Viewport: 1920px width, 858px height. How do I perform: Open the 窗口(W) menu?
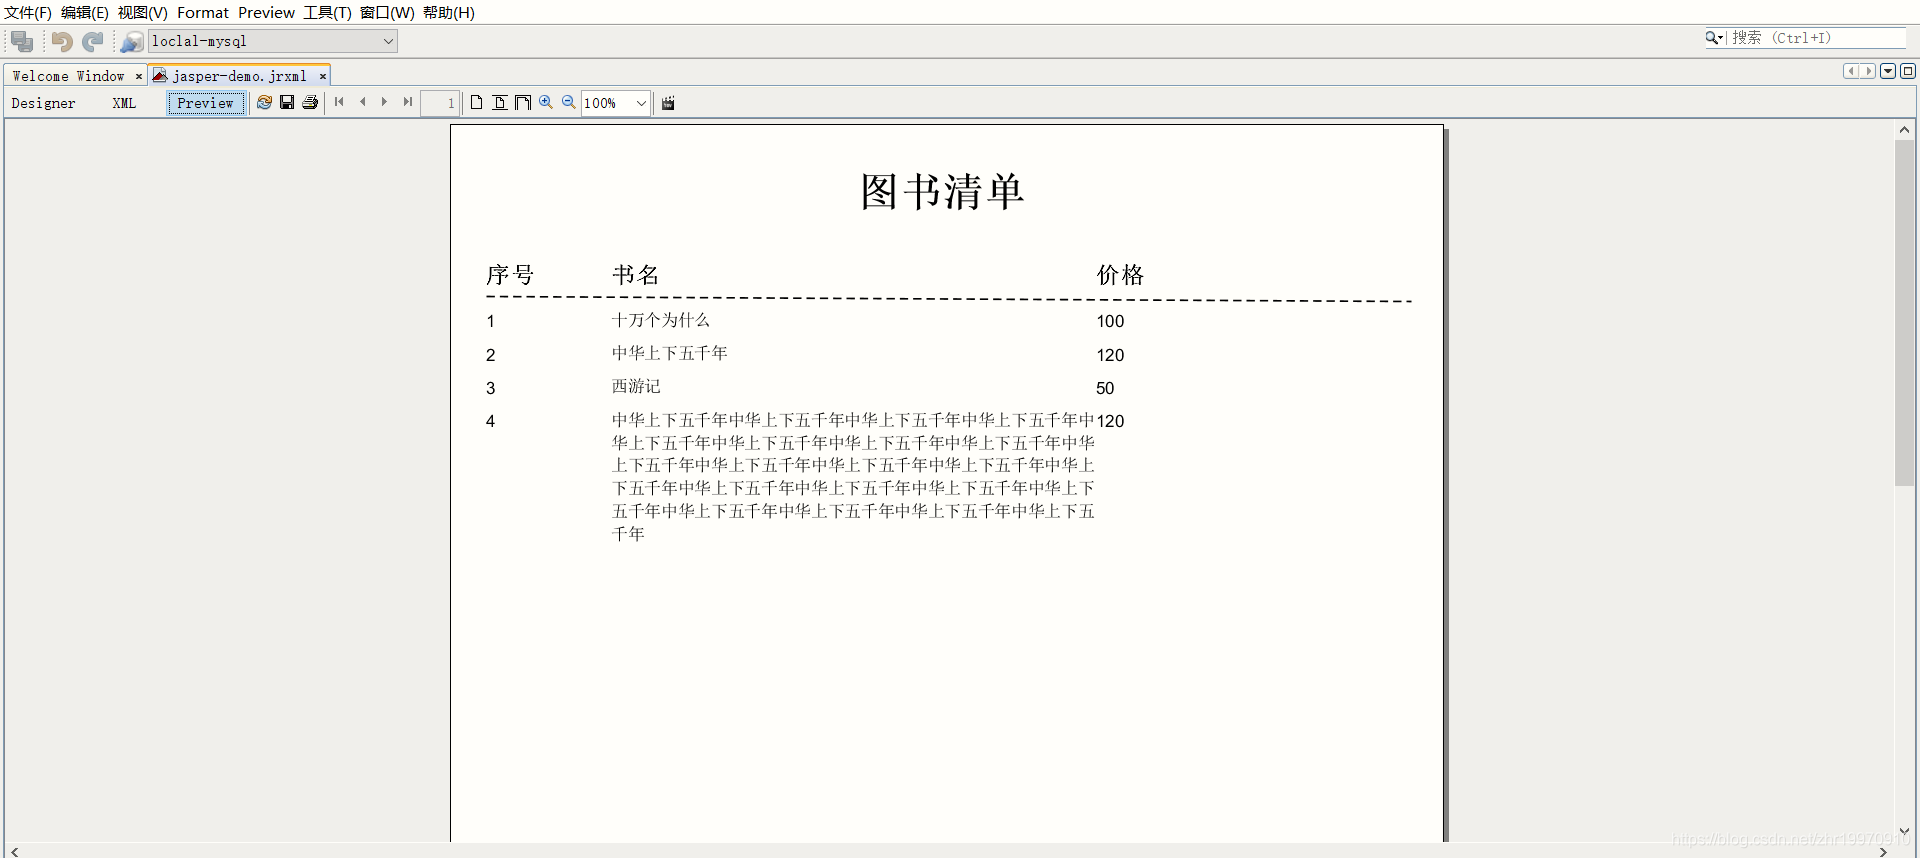coord(387,12)
